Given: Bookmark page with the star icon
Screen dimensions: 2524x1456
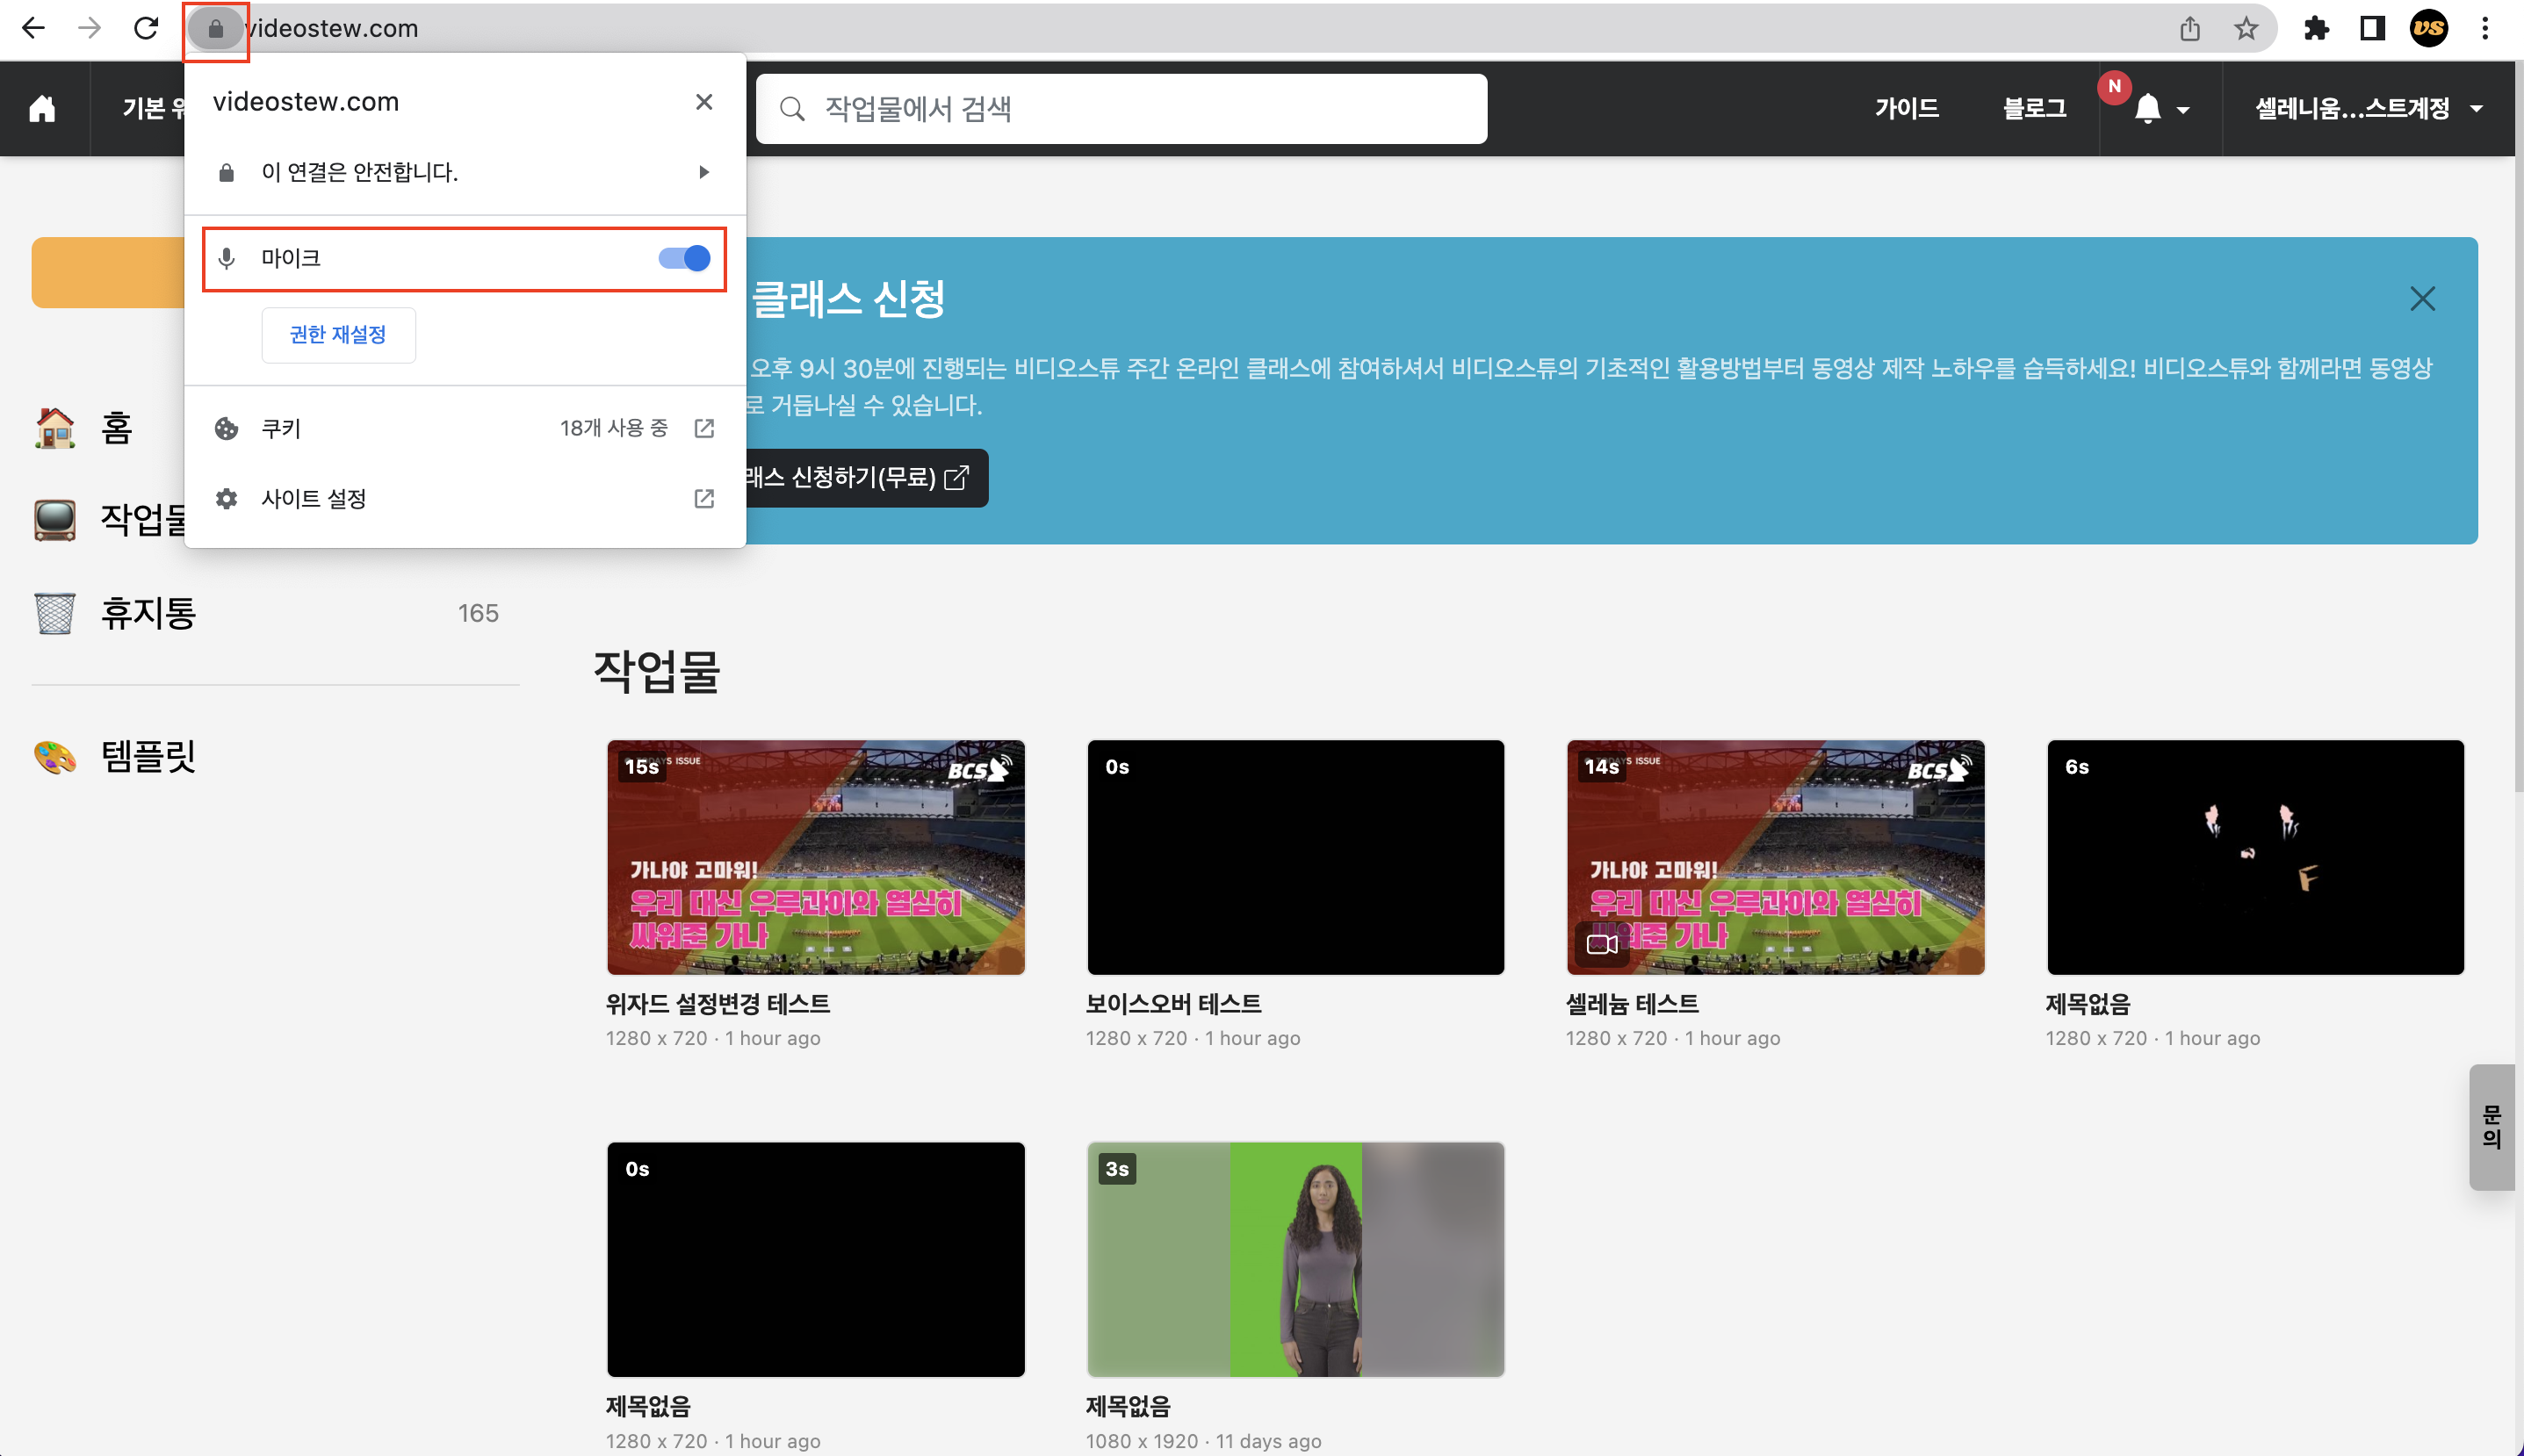Looking at the screenshot, I should [2246, 28].
